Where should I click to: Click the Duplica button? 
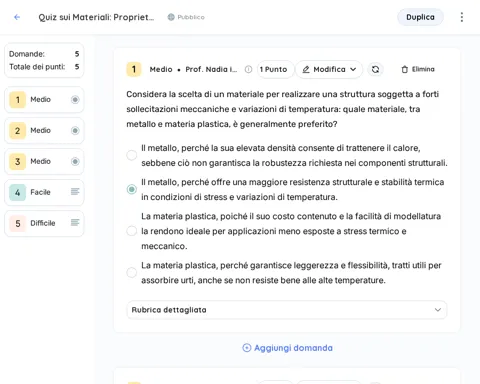coord(420,17)
